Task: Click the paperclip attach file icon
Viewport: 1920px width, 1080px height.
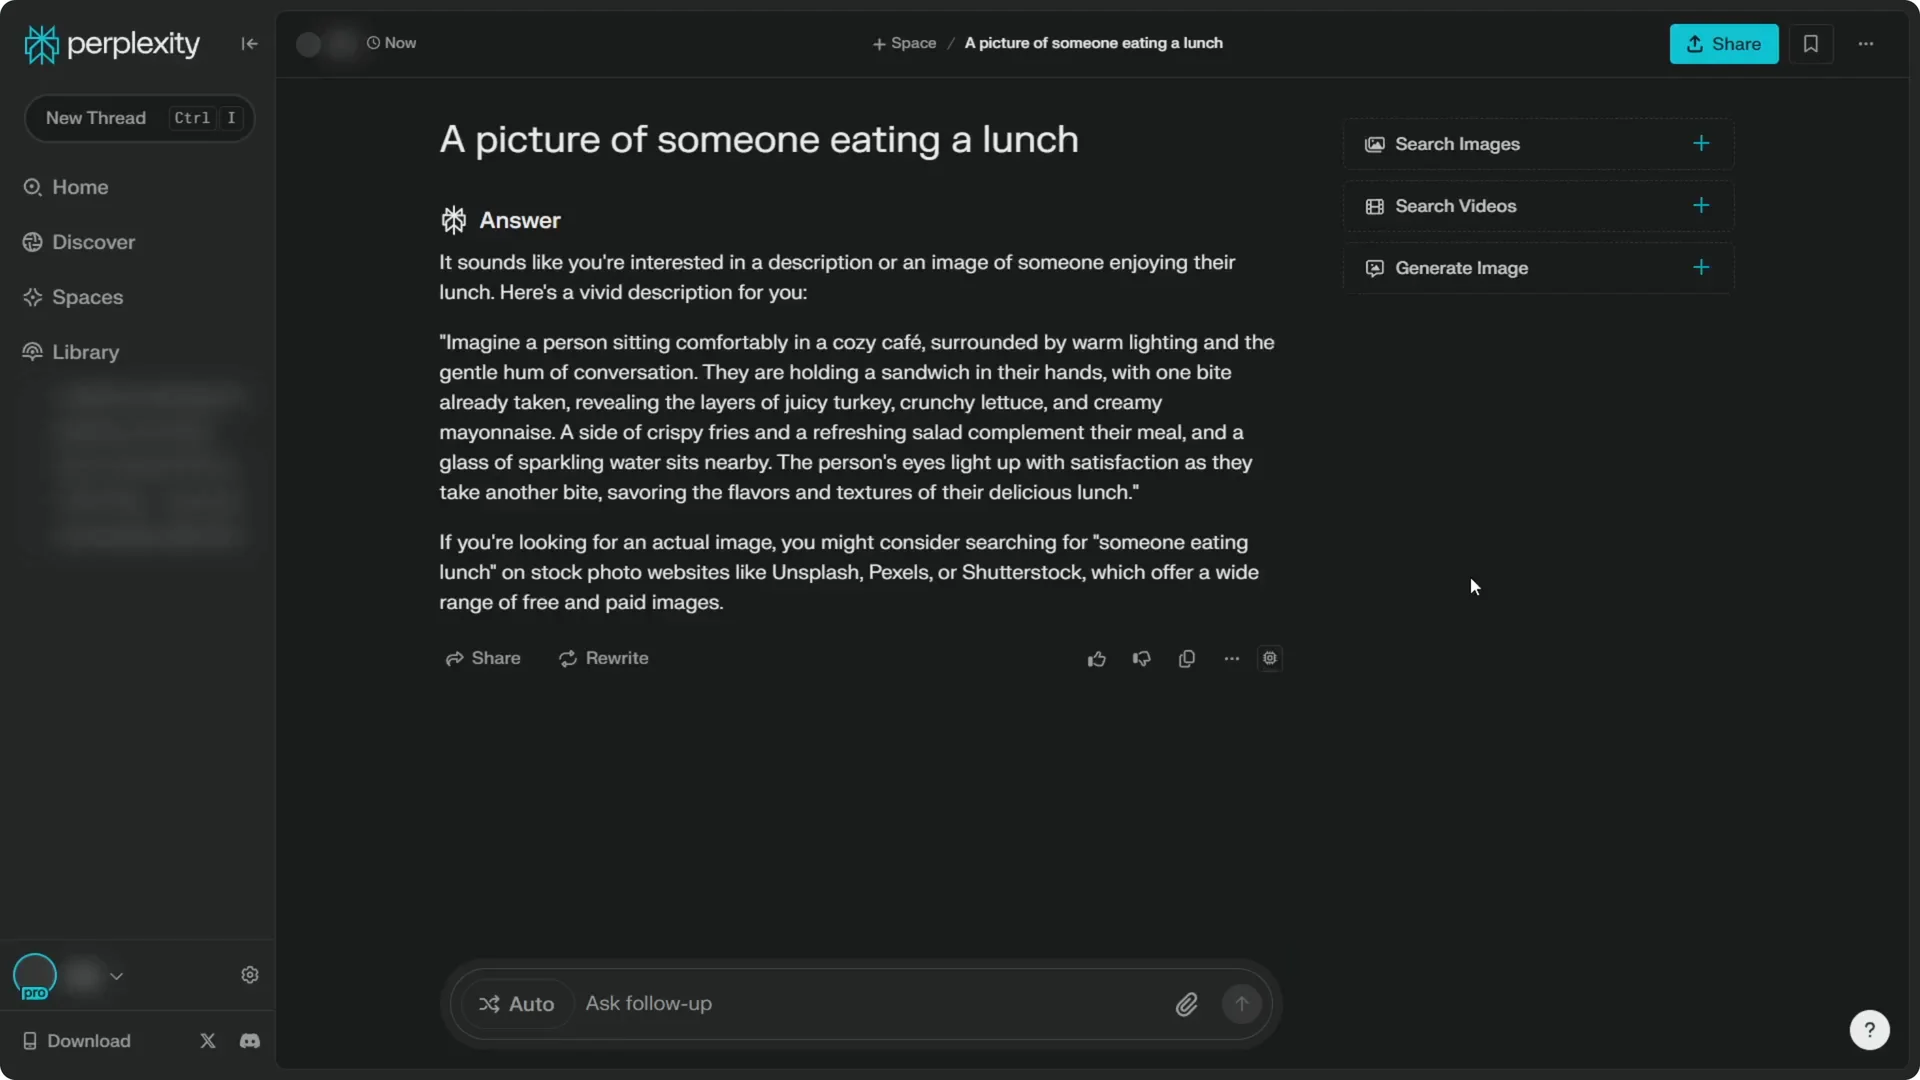Action: 1186,1004
